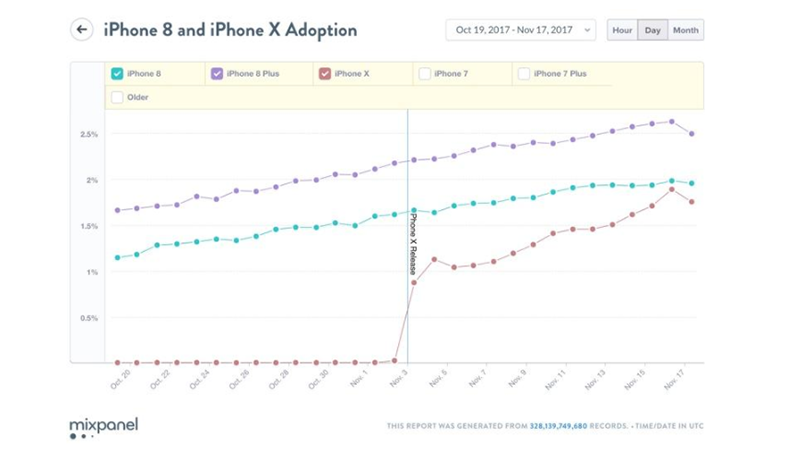The image size is (800, 450).
Task: Switch to Month view
Action: (x=686, y=30)
